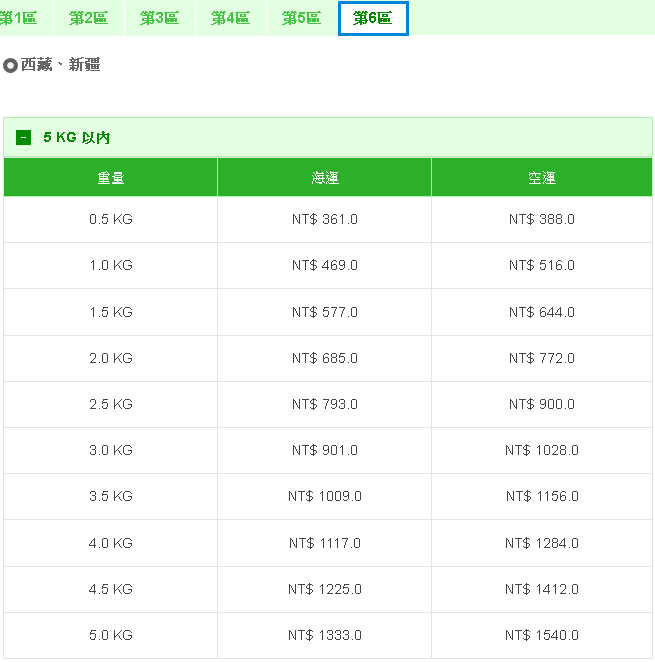Click sea freight price NT$ 901.0
Image resolution: width=655 pixels, height=662 pixels.
[324, 450]
